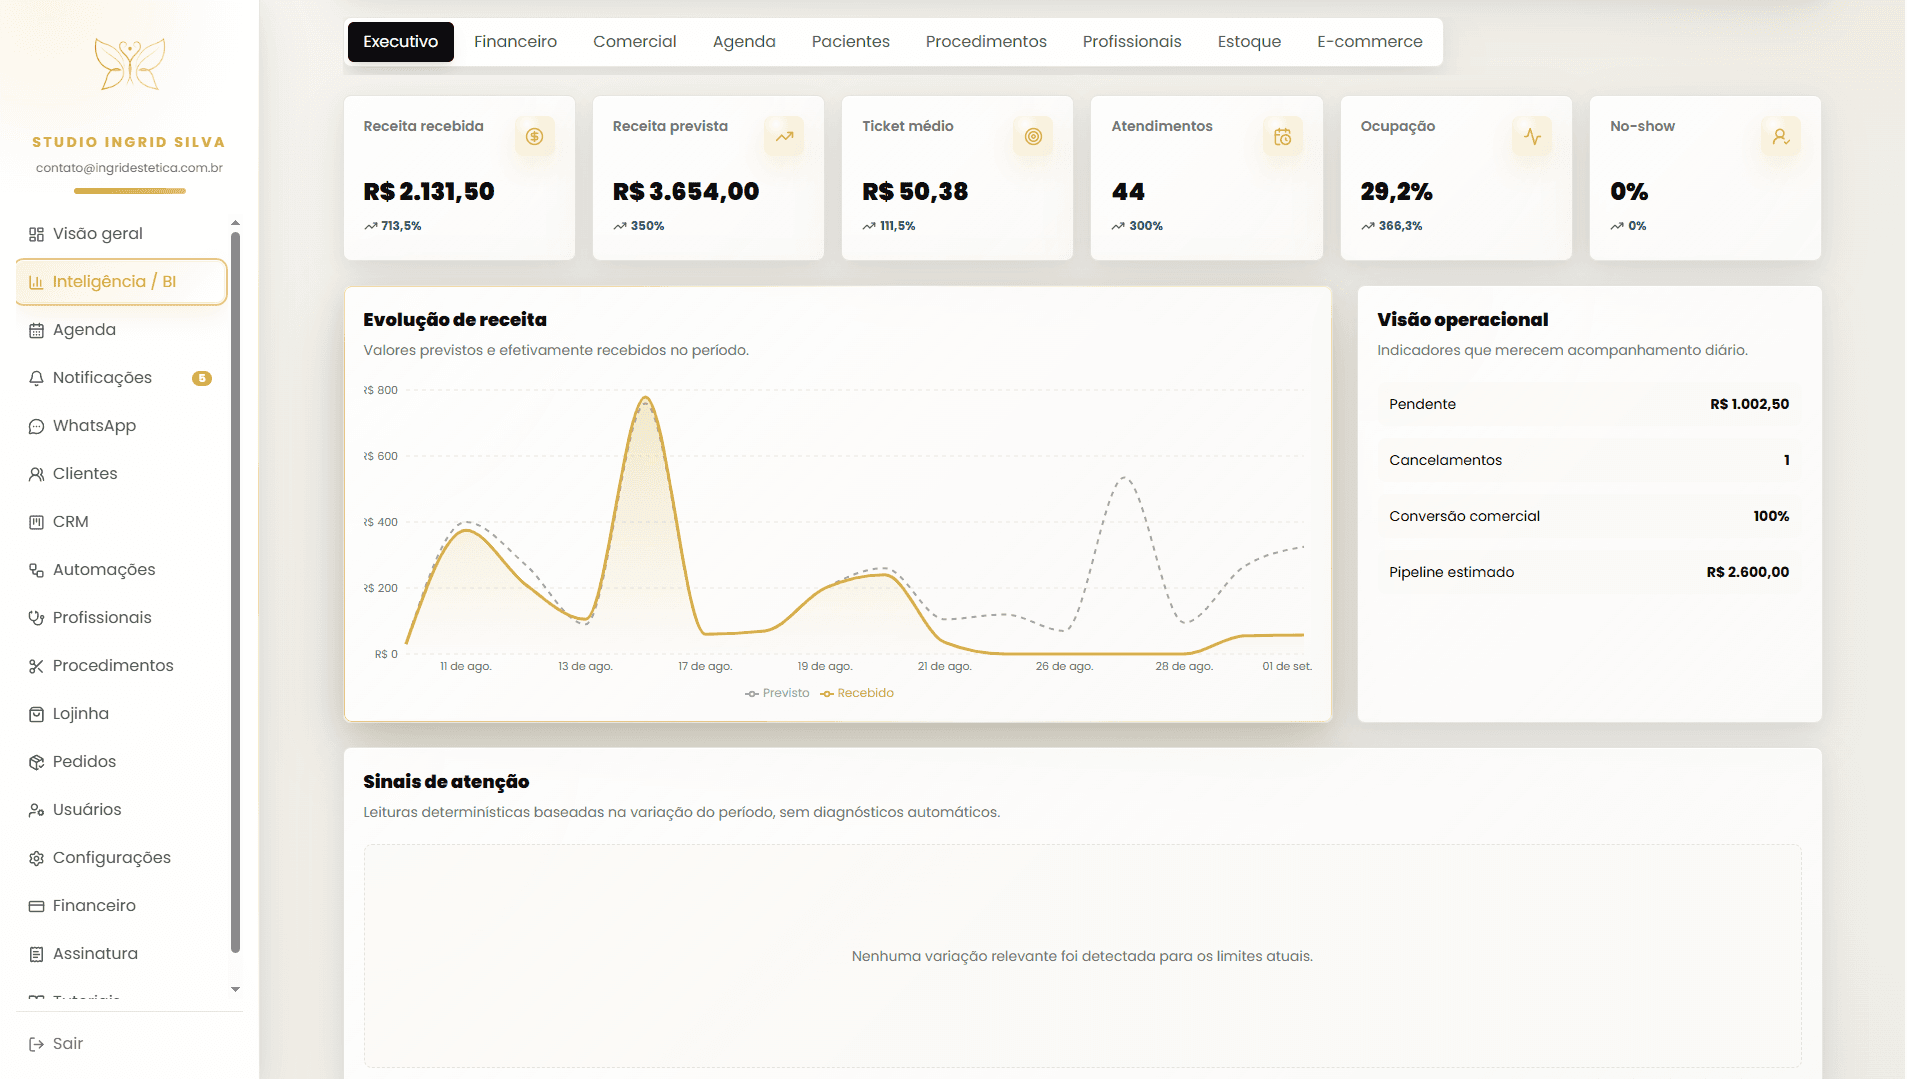Image resolution: width=1907 pixels, height=1079 pixels.
Task: Open the Pacientes tab
Action: coord(851,42)
